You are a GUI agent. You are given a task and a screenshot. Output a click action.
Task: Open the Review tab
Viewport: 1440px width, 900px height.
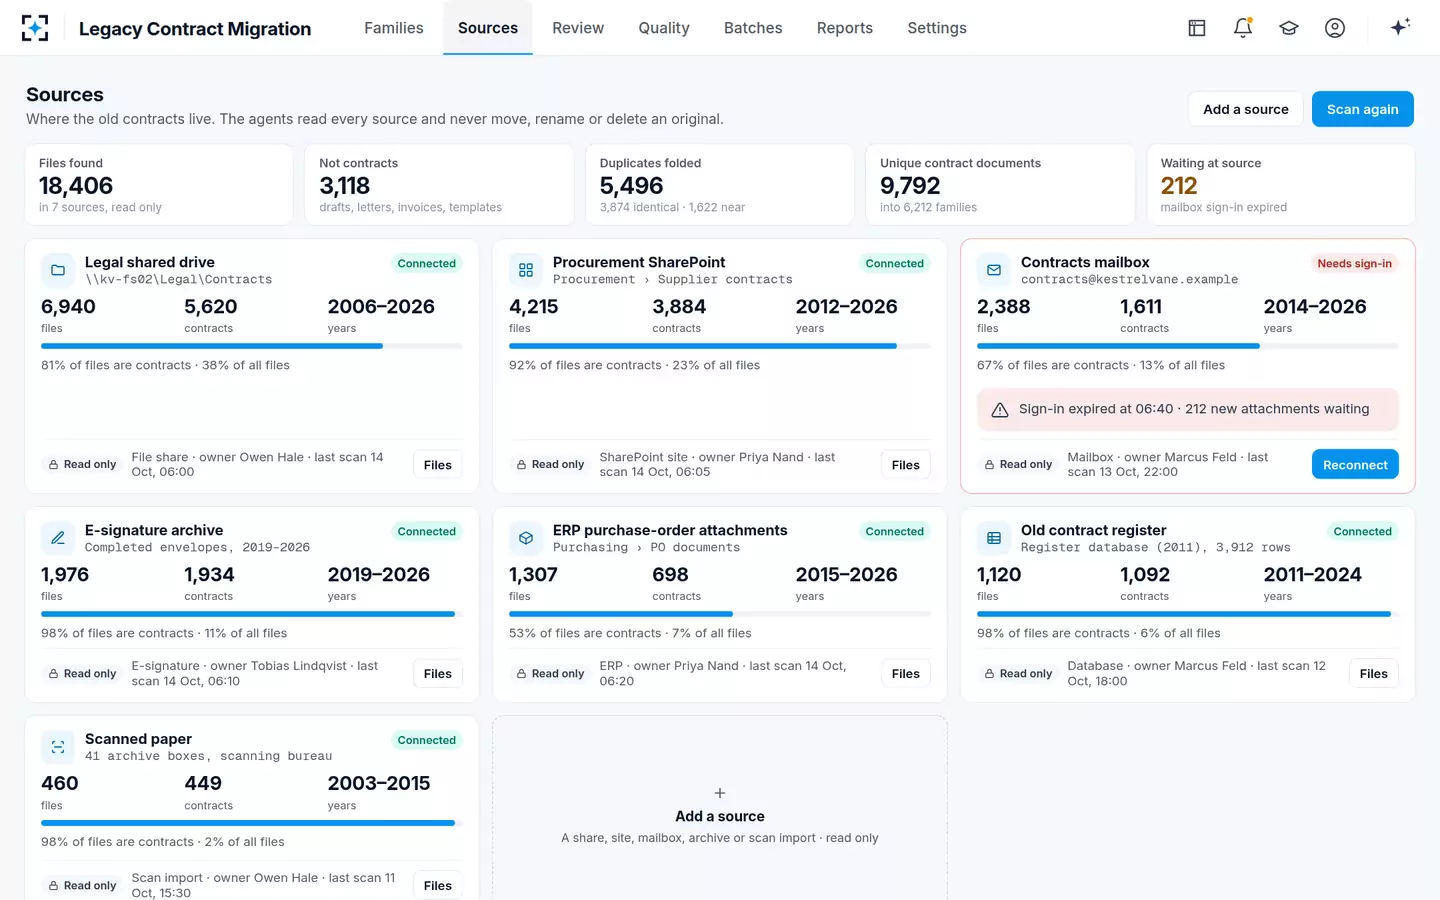[578, 28]
